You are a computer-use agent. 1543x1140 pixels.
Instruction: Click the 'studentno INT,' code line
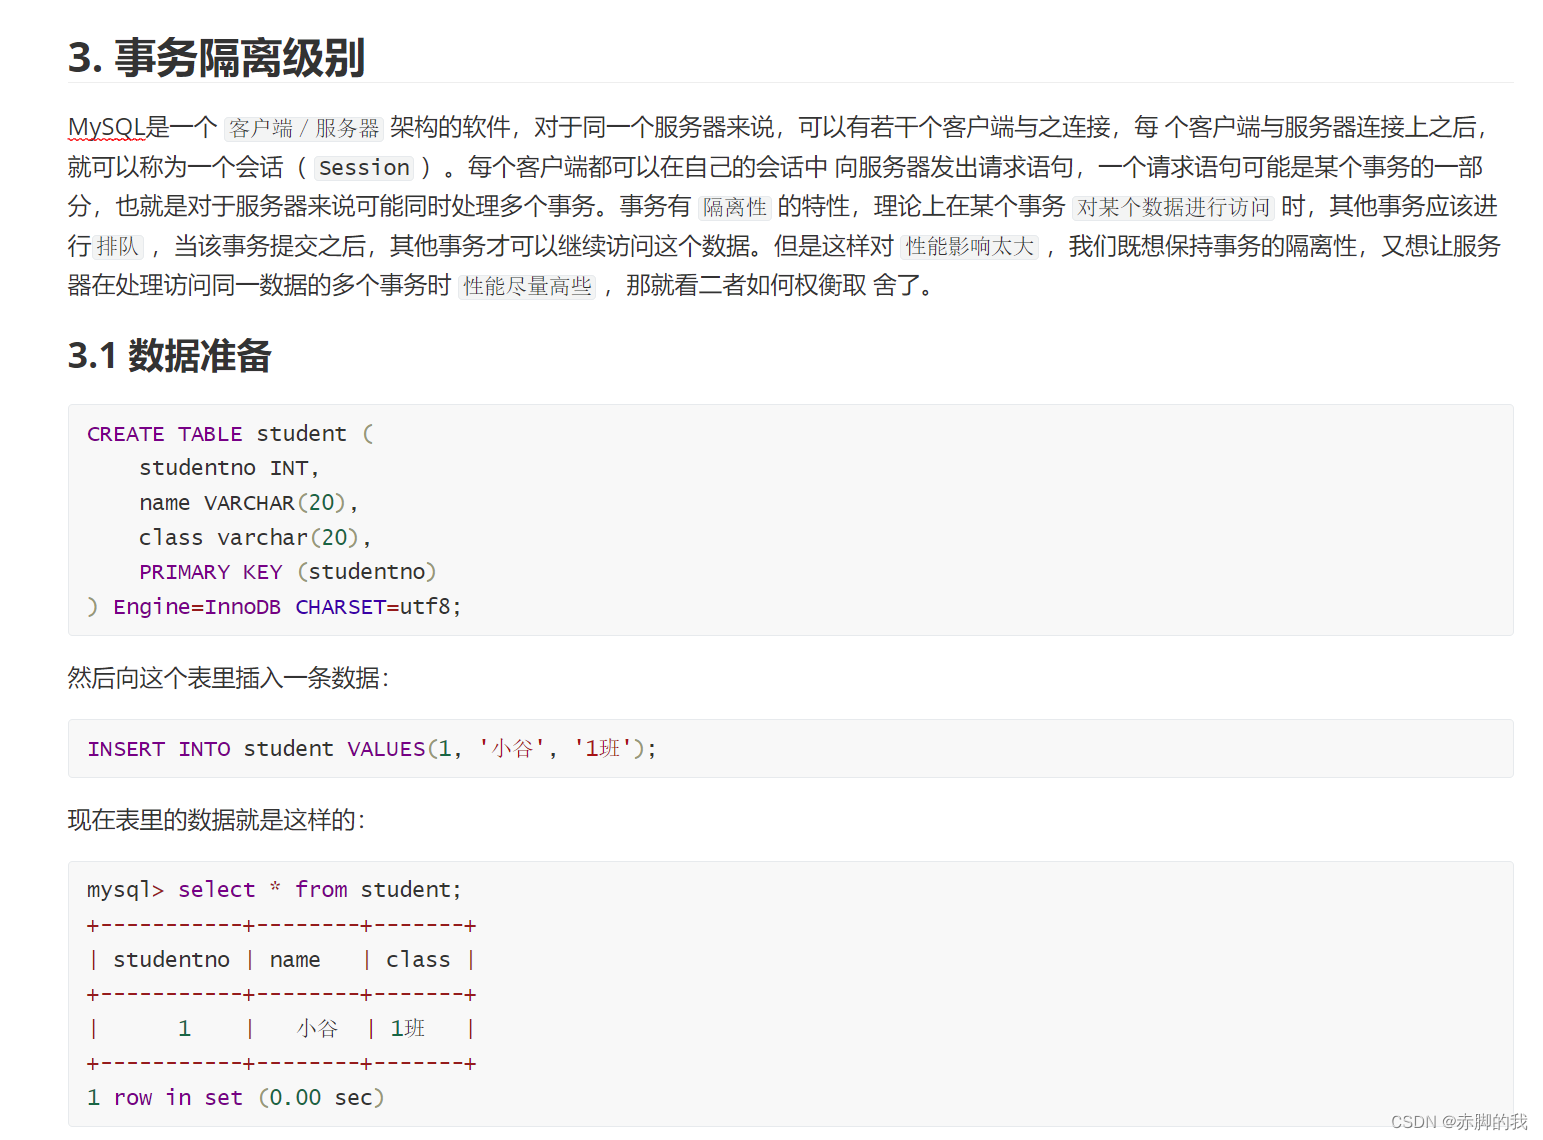229,468
